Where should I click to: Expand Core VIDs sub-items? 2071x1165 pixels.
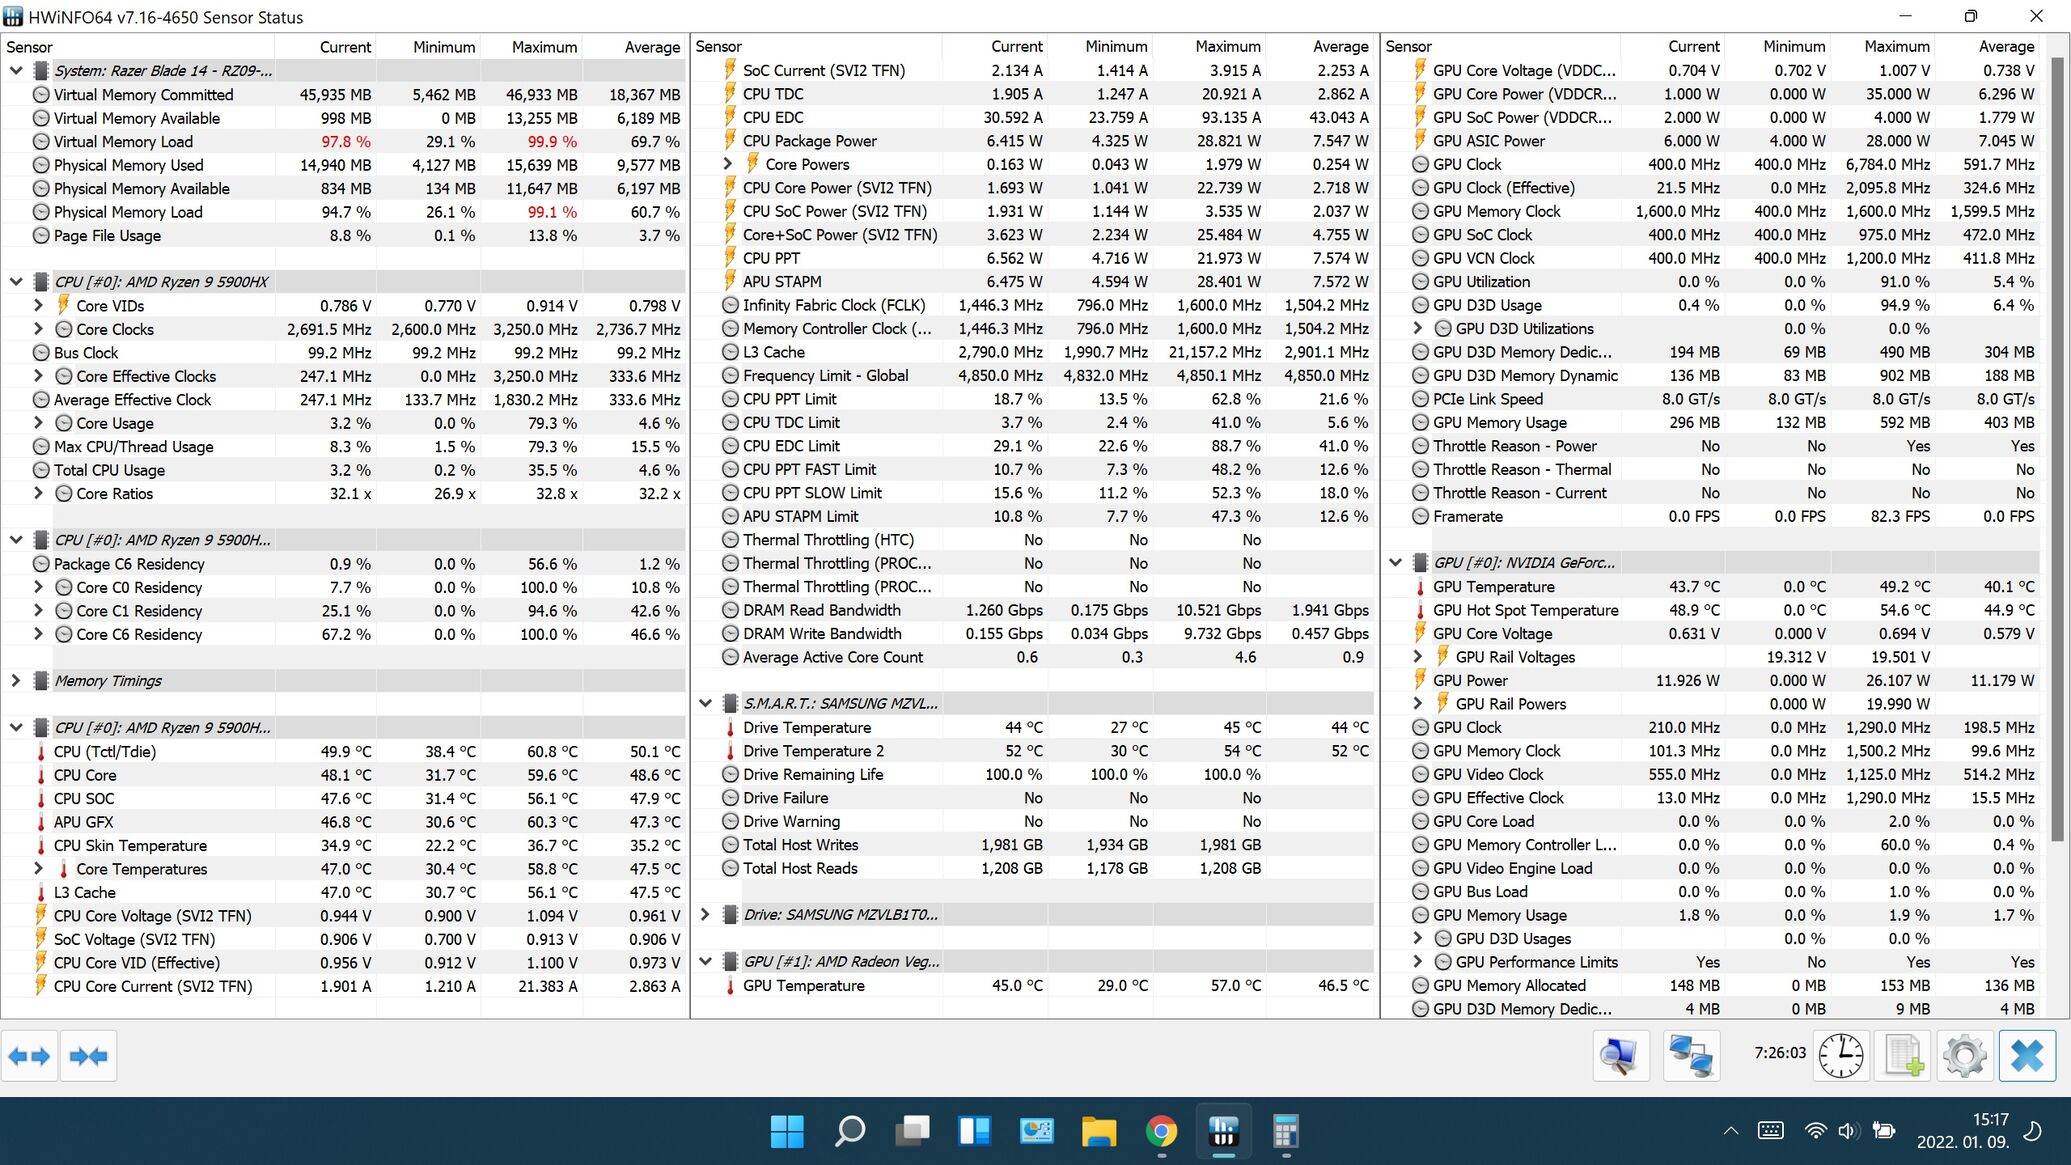click(x=38, y=305)
